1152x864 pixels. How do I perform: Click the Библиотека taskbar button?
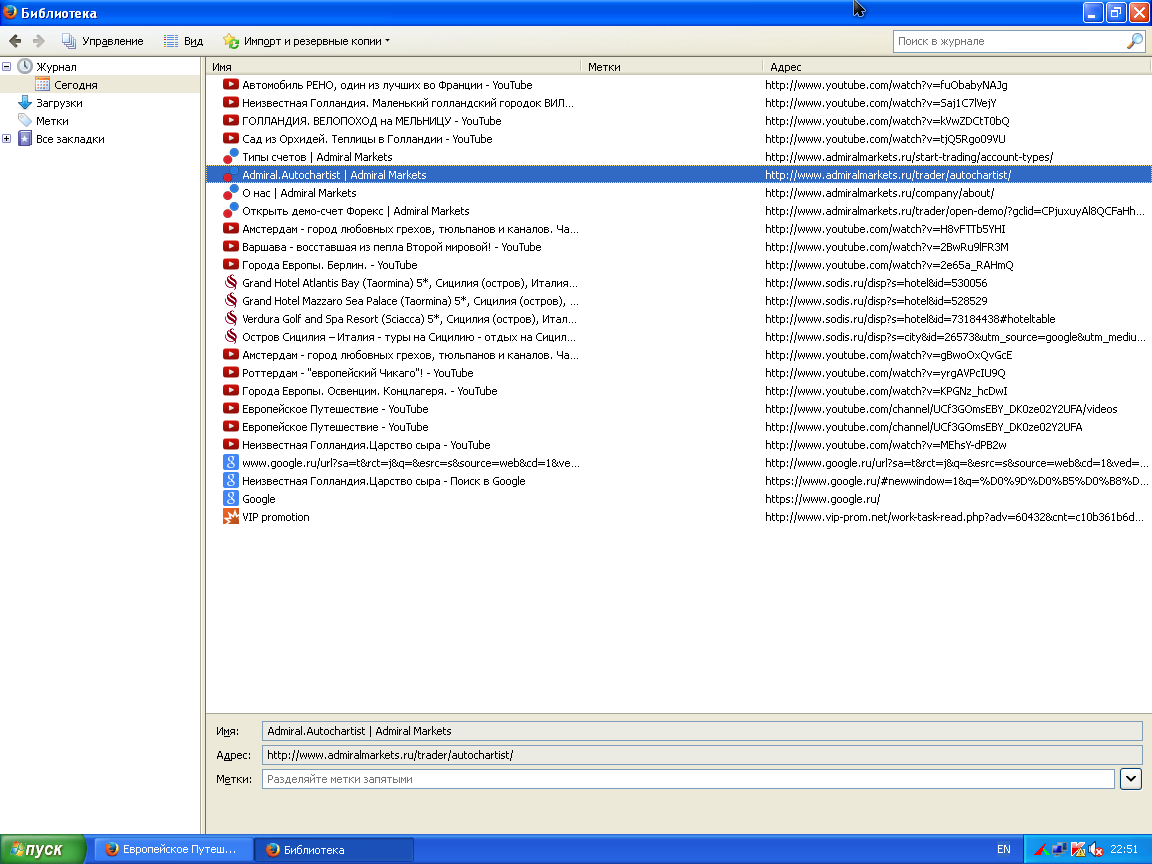[x=334, y=849]
